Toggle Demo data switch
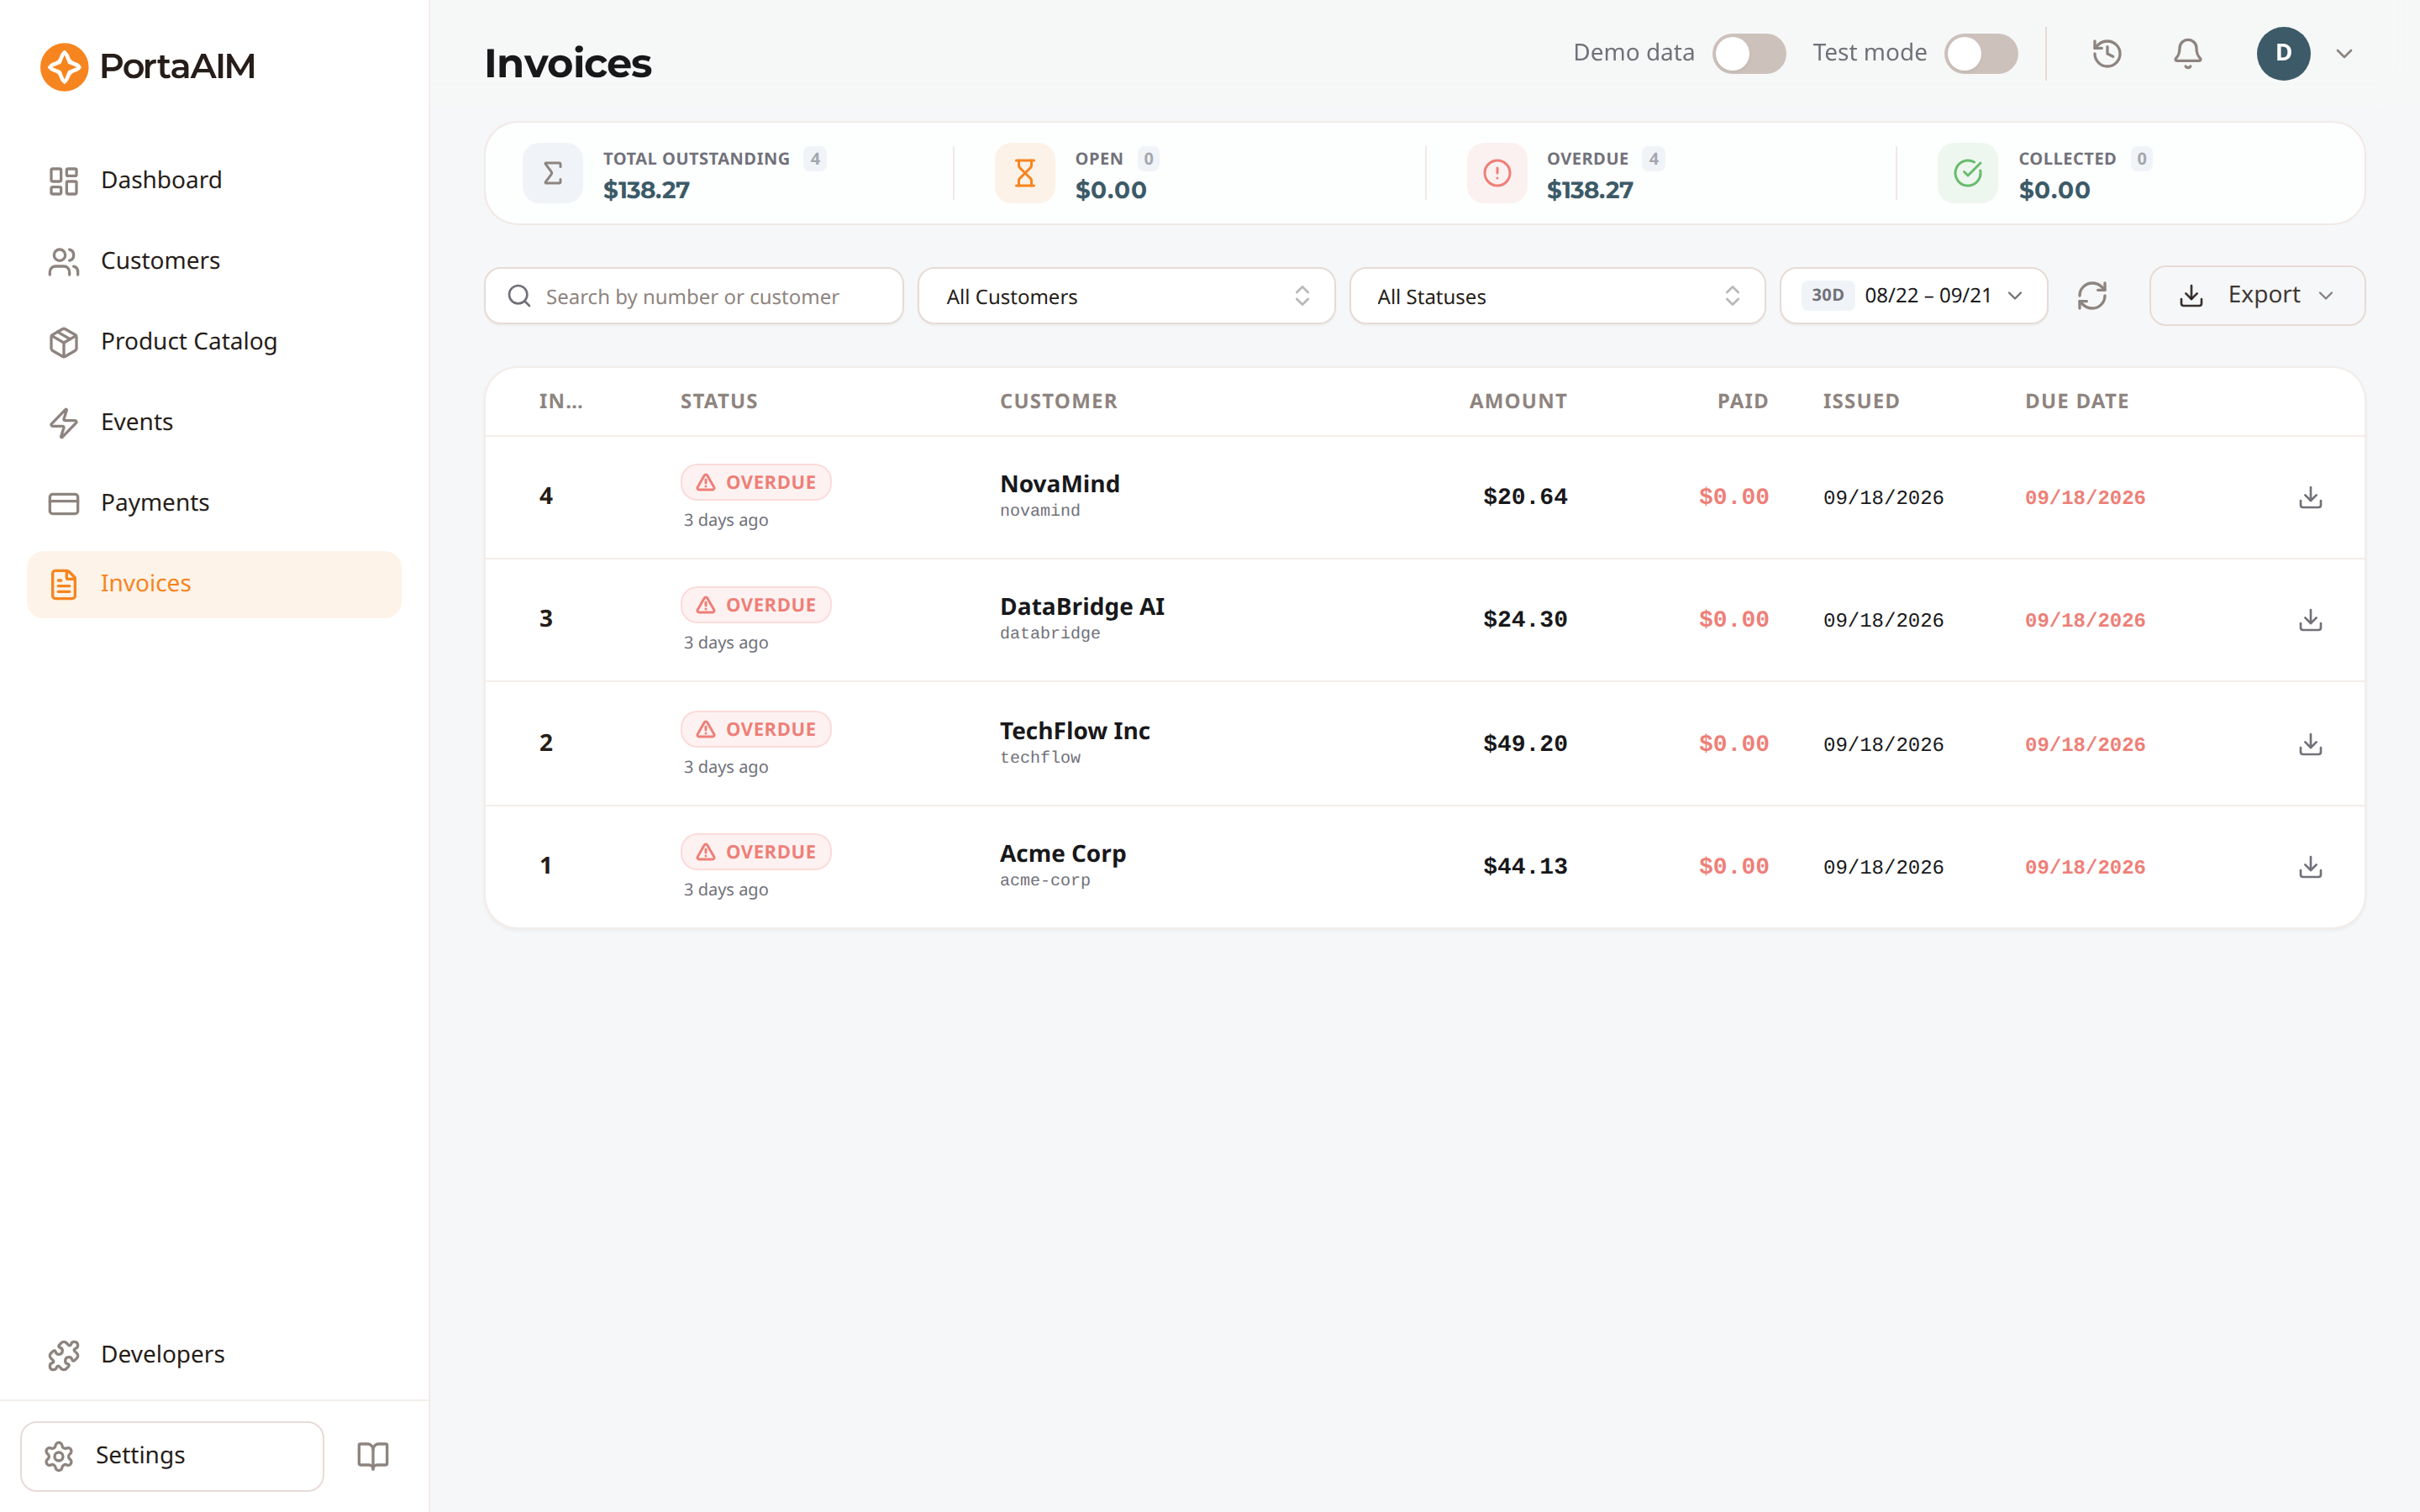2420x1512 pixels. tap(1749, 53)
